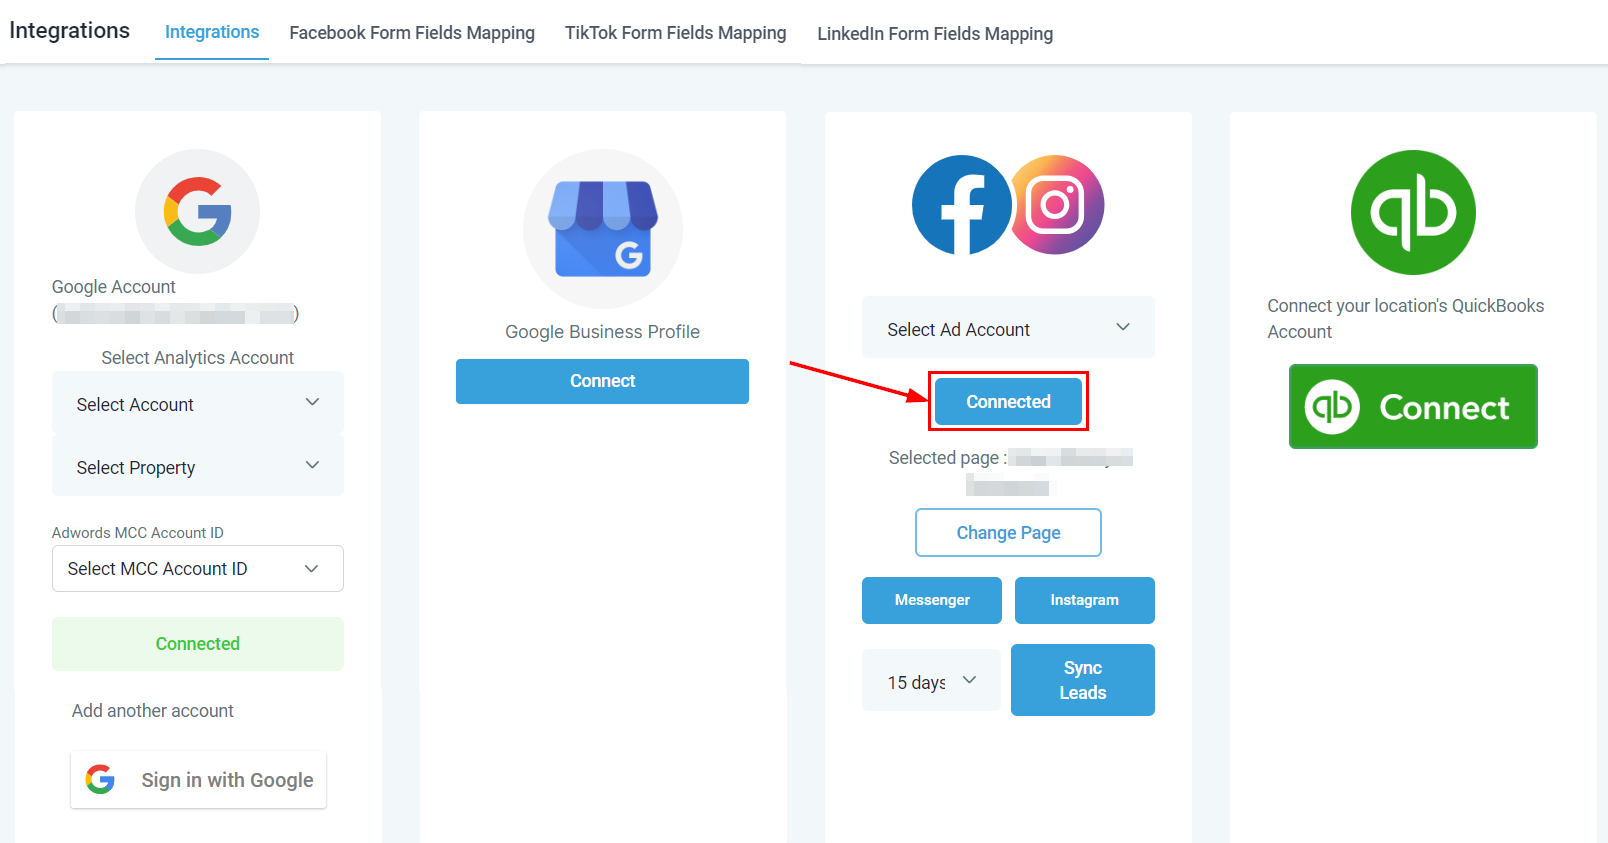This screenshot has width=1608, height=843.
Task: Click the Messenger button
Action: point(931,600)
